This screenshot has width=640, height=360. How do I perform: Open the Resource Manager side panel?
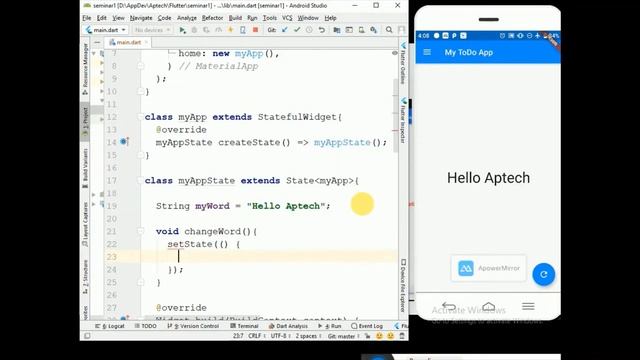pos(85,69)
